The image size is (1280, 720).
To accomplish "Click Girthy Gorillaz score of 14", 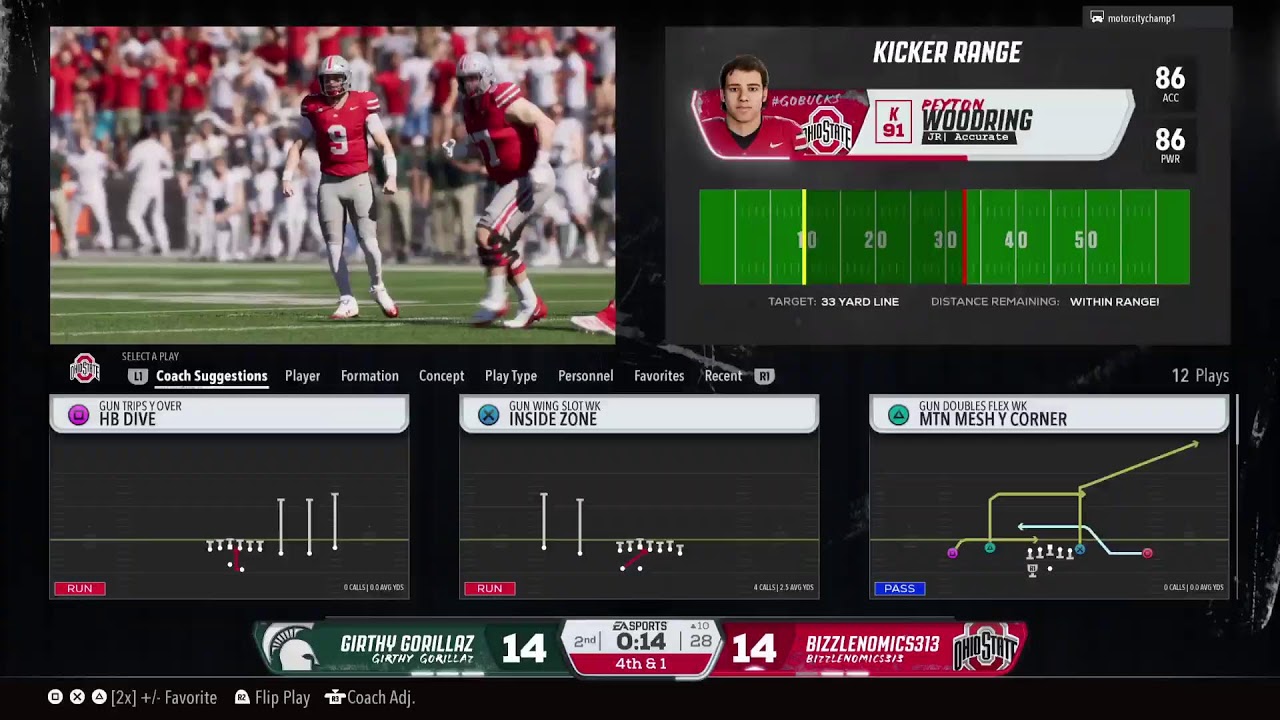I will (523, 649).
